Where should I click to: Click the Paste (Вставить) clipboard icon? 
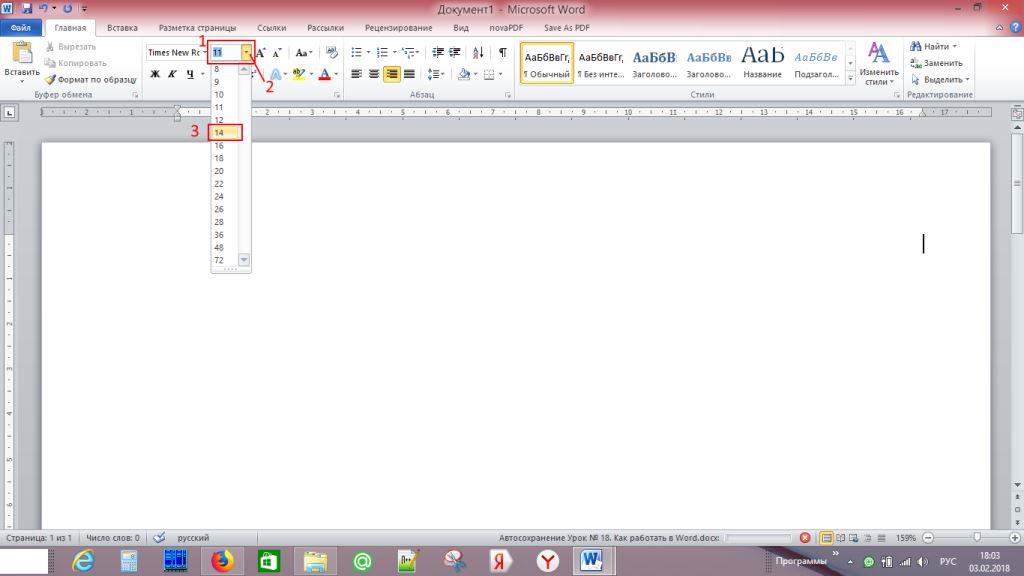(x=22, y=54)
